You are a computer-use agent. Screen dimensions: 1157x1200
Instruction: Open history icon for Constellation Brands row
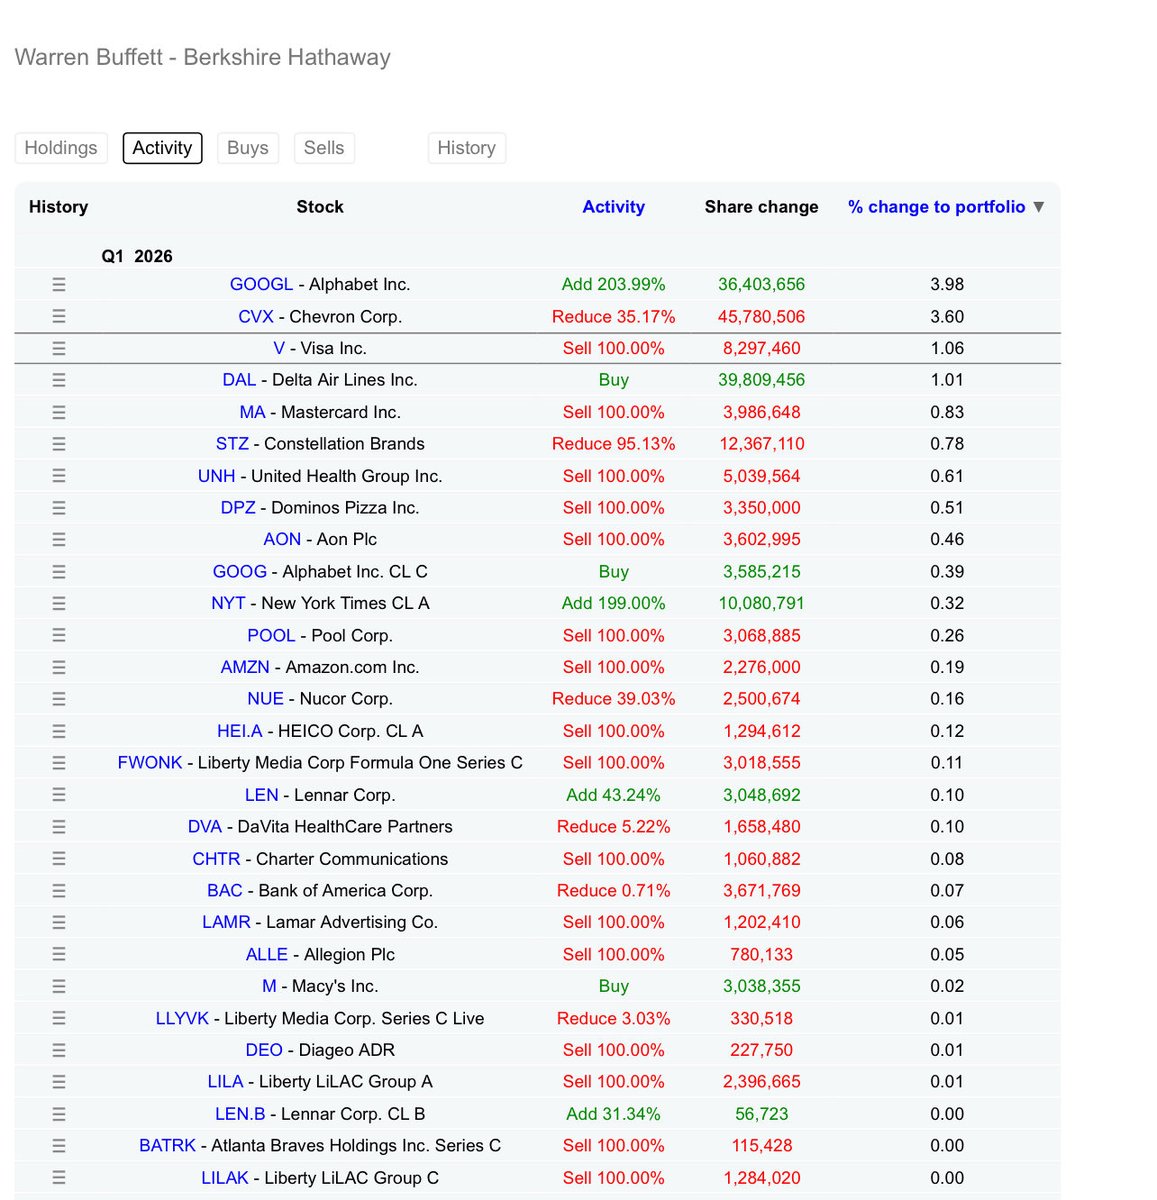point(59,444)
